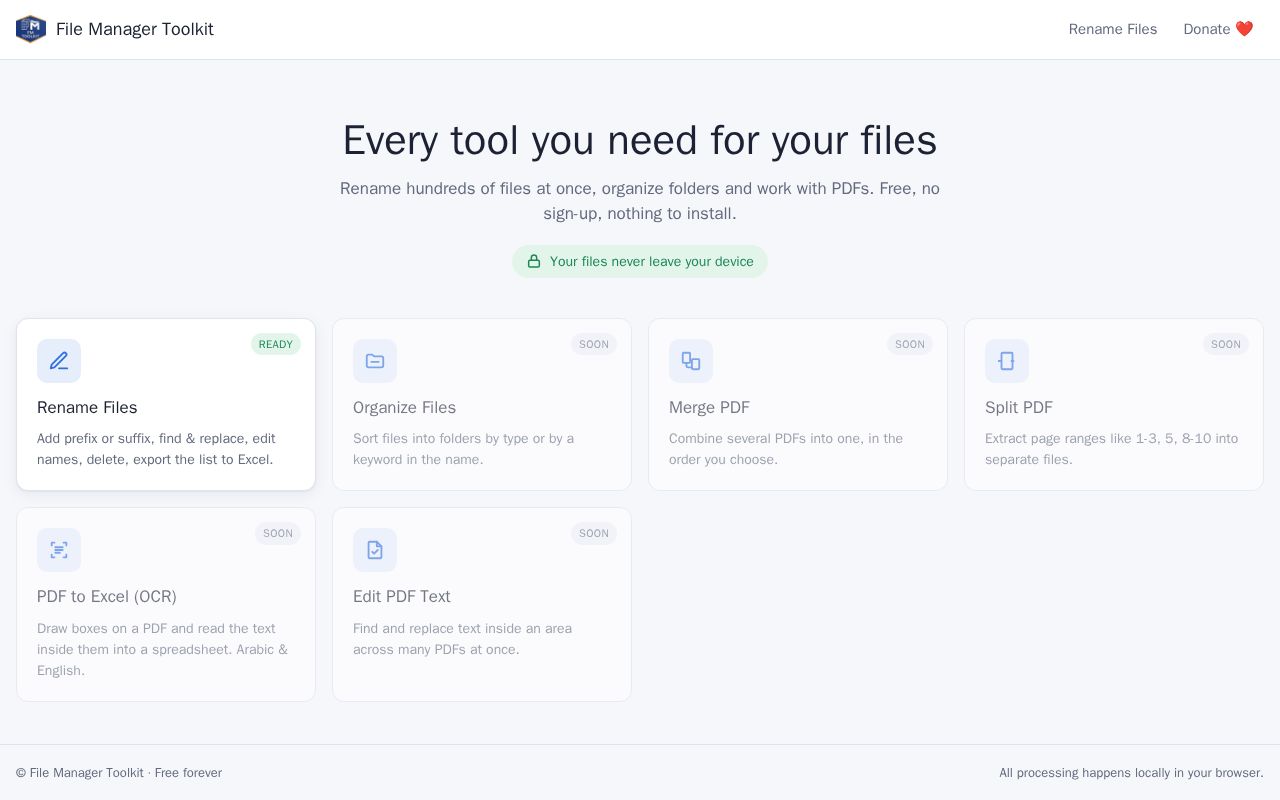Click the 'Rename hundreds of files at once' subtitle
This screenshot has width=1280, height=800.
640,201
